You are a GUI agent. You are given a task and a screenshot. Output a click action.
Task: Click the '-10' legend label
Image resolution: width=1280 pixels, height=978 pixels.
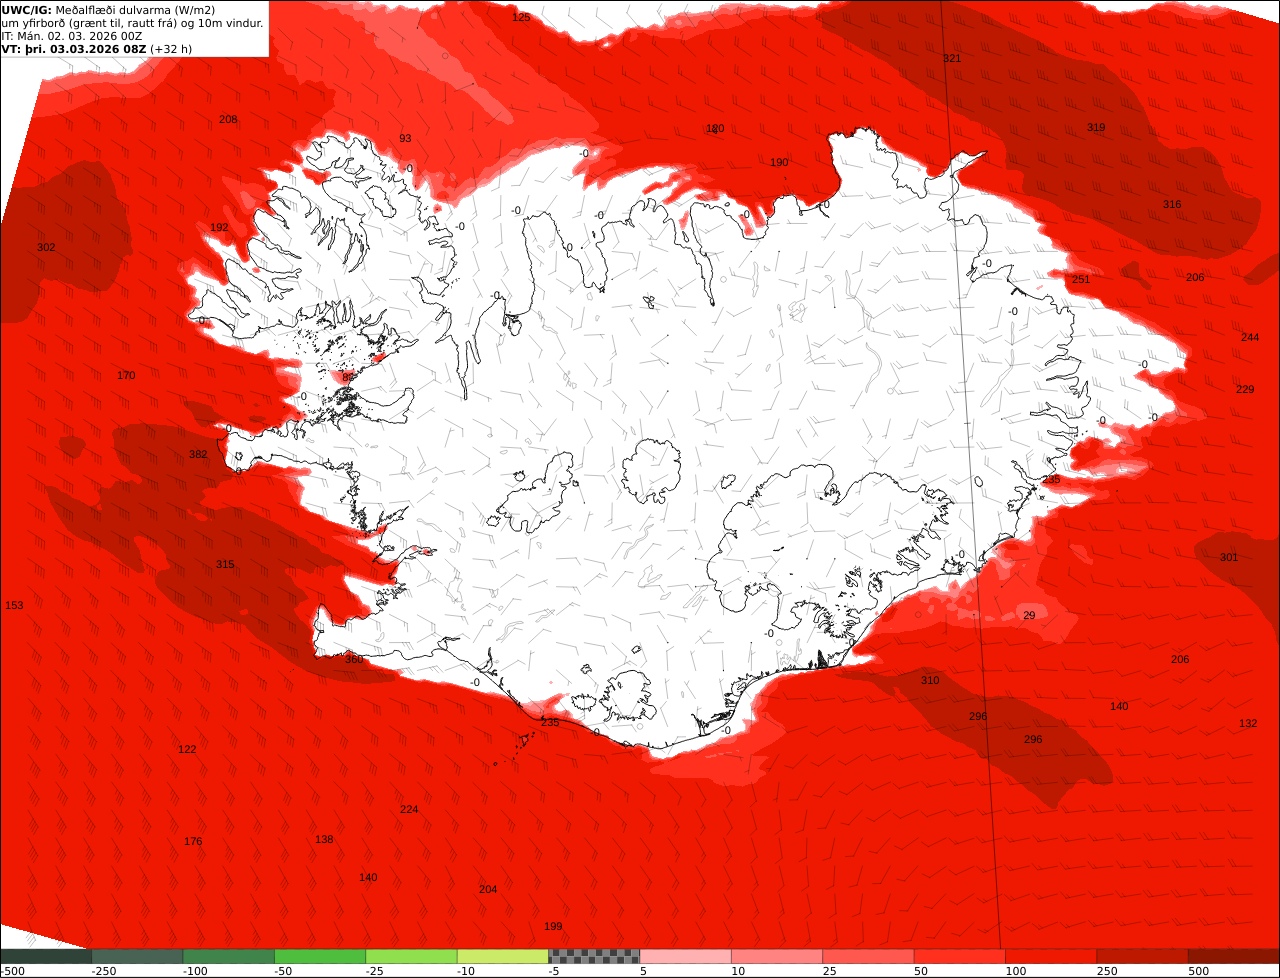point(466,971)
